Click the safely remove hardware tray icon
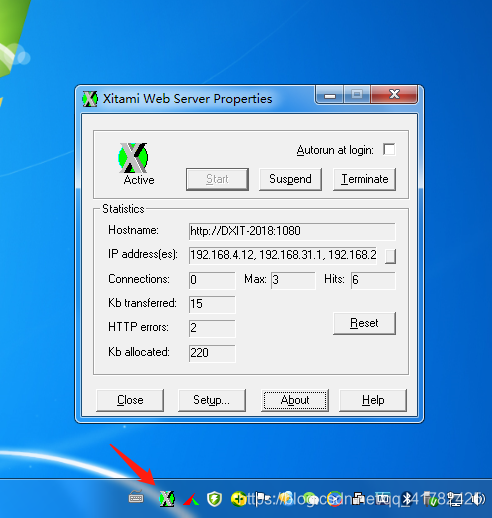Image resolution: width=492 pixels, height=518 pixels. tap(432, 499)
